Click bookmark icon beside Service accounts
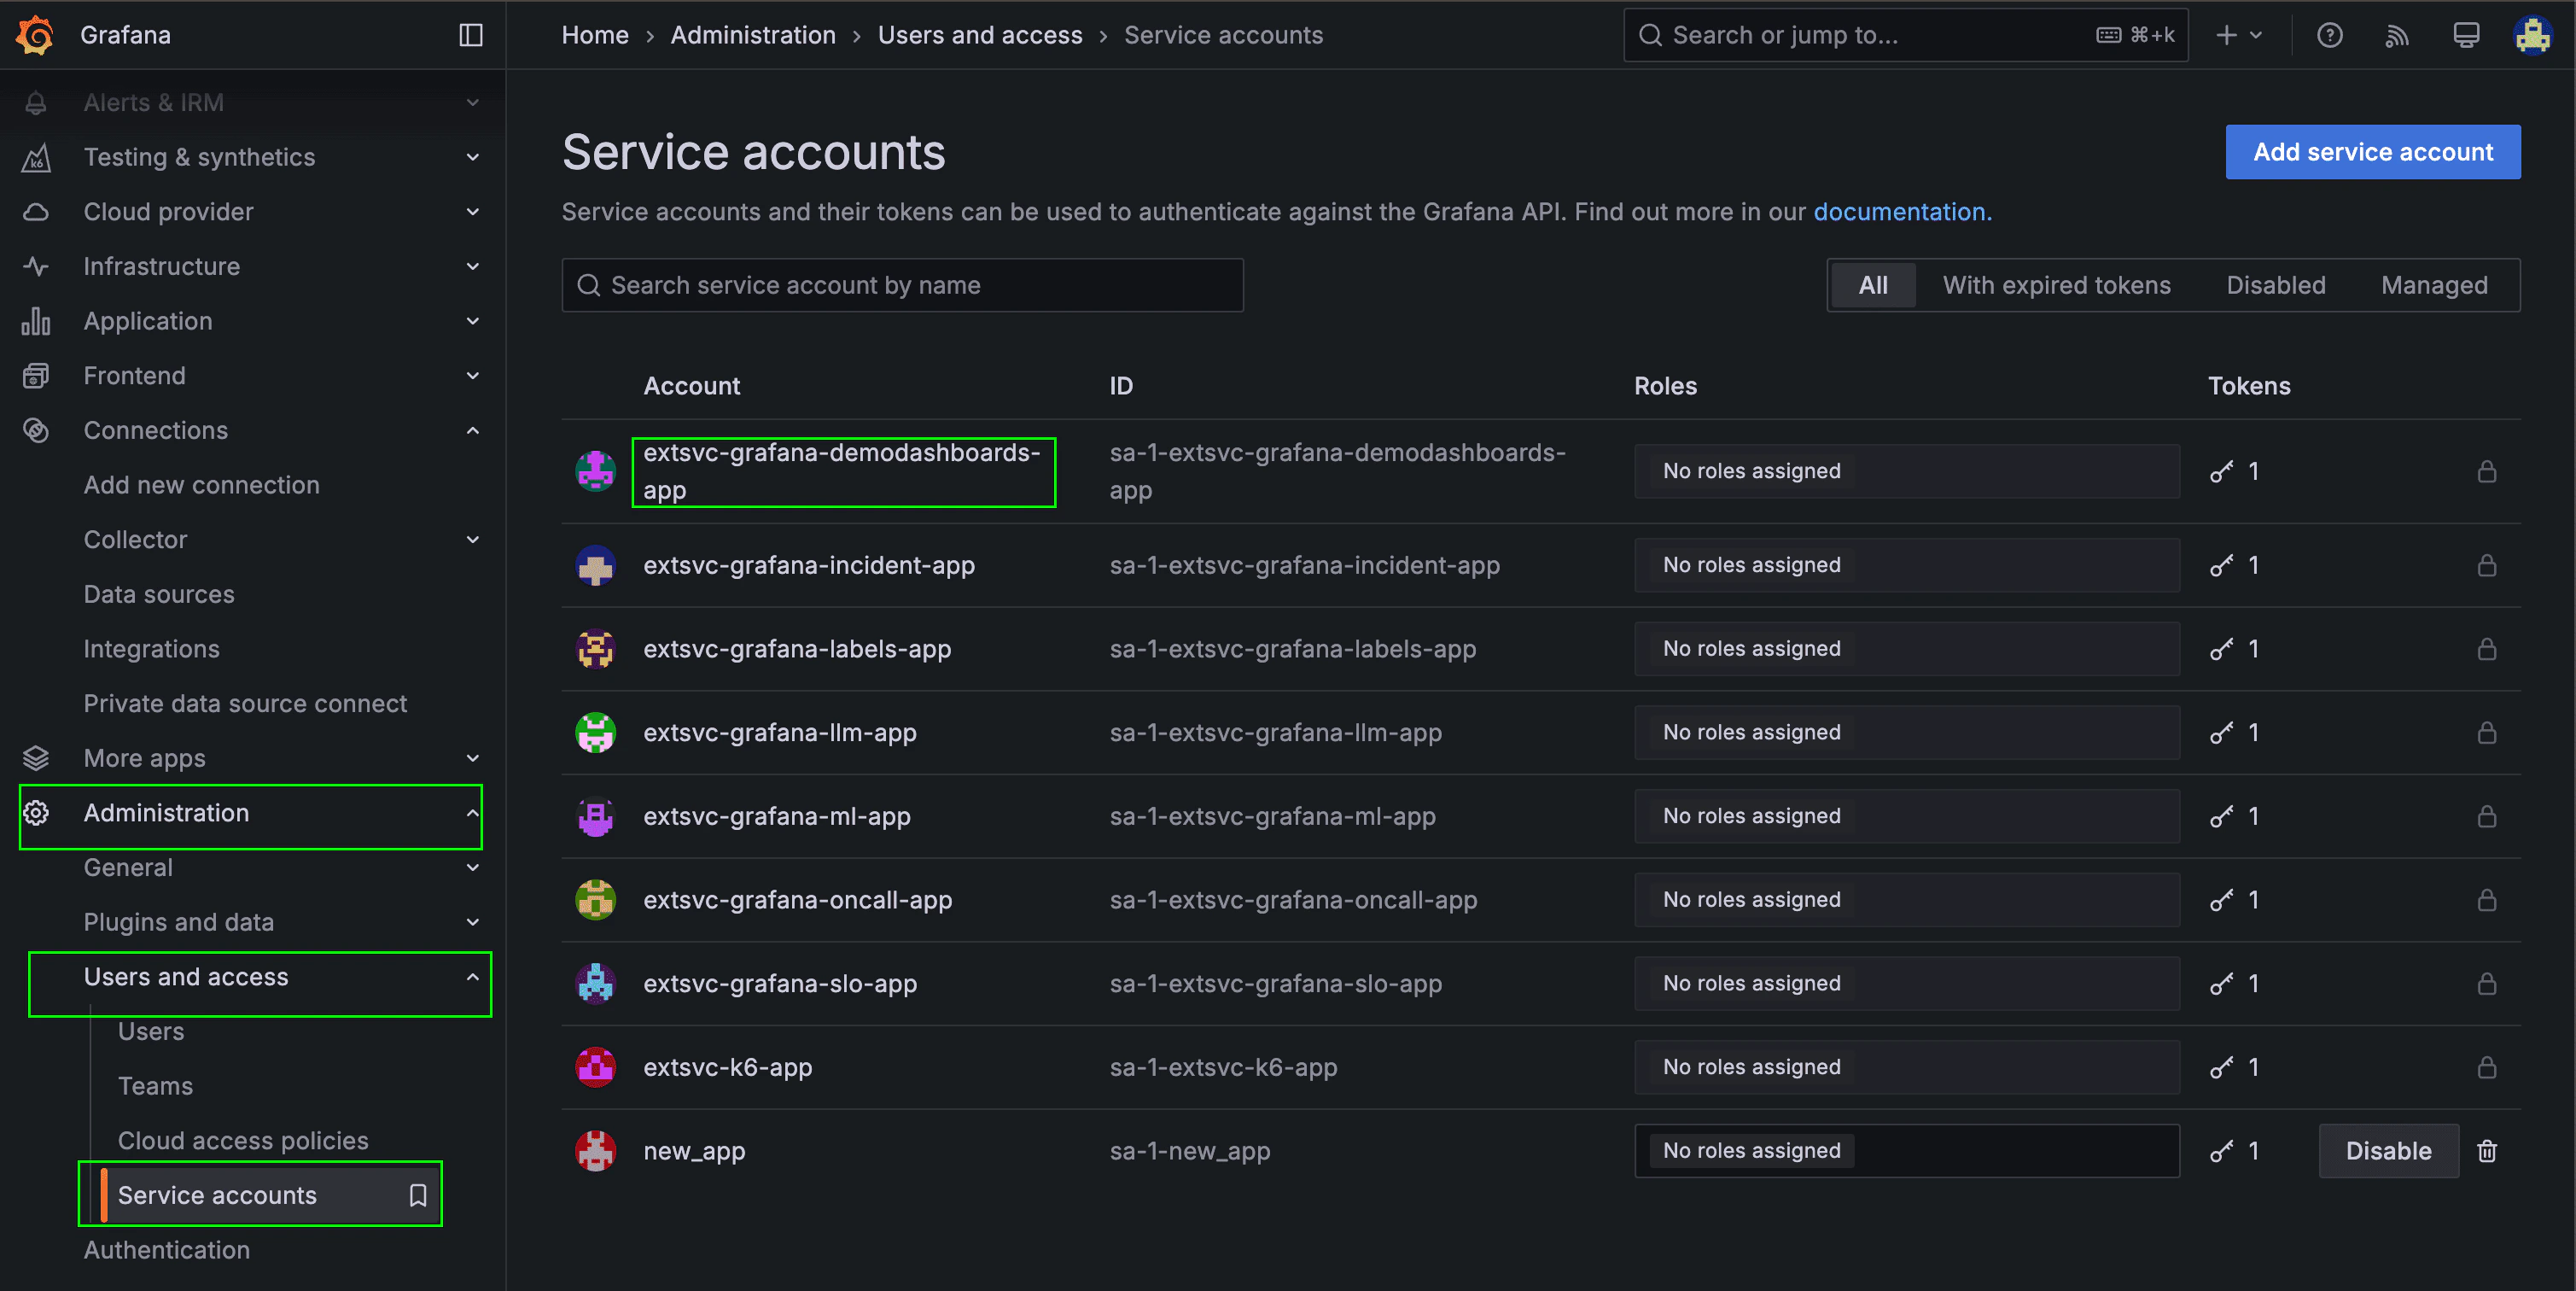Screen dimensions: 2576x1291 [x=418, y=1195]
